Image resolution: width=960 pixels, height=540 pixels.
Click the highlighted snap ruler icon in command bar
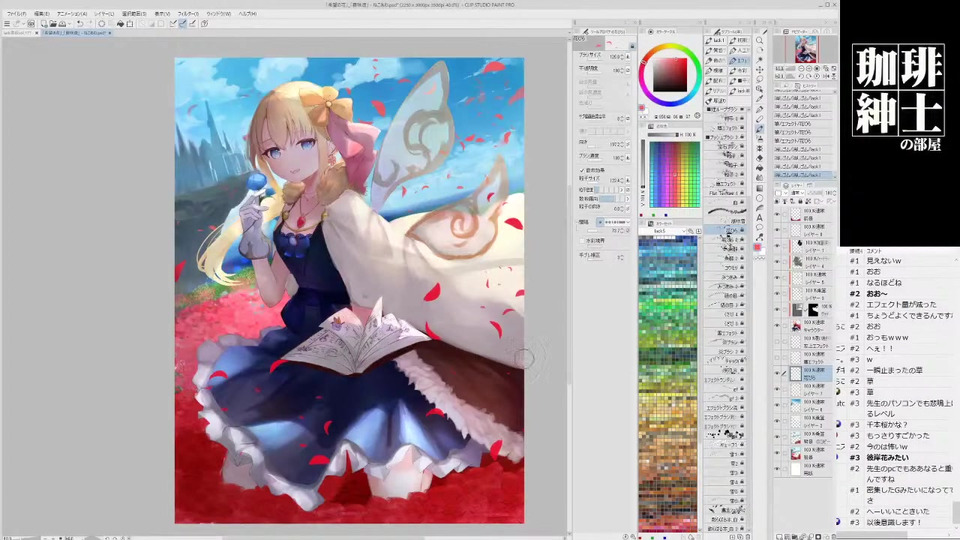tap(182, 23)
